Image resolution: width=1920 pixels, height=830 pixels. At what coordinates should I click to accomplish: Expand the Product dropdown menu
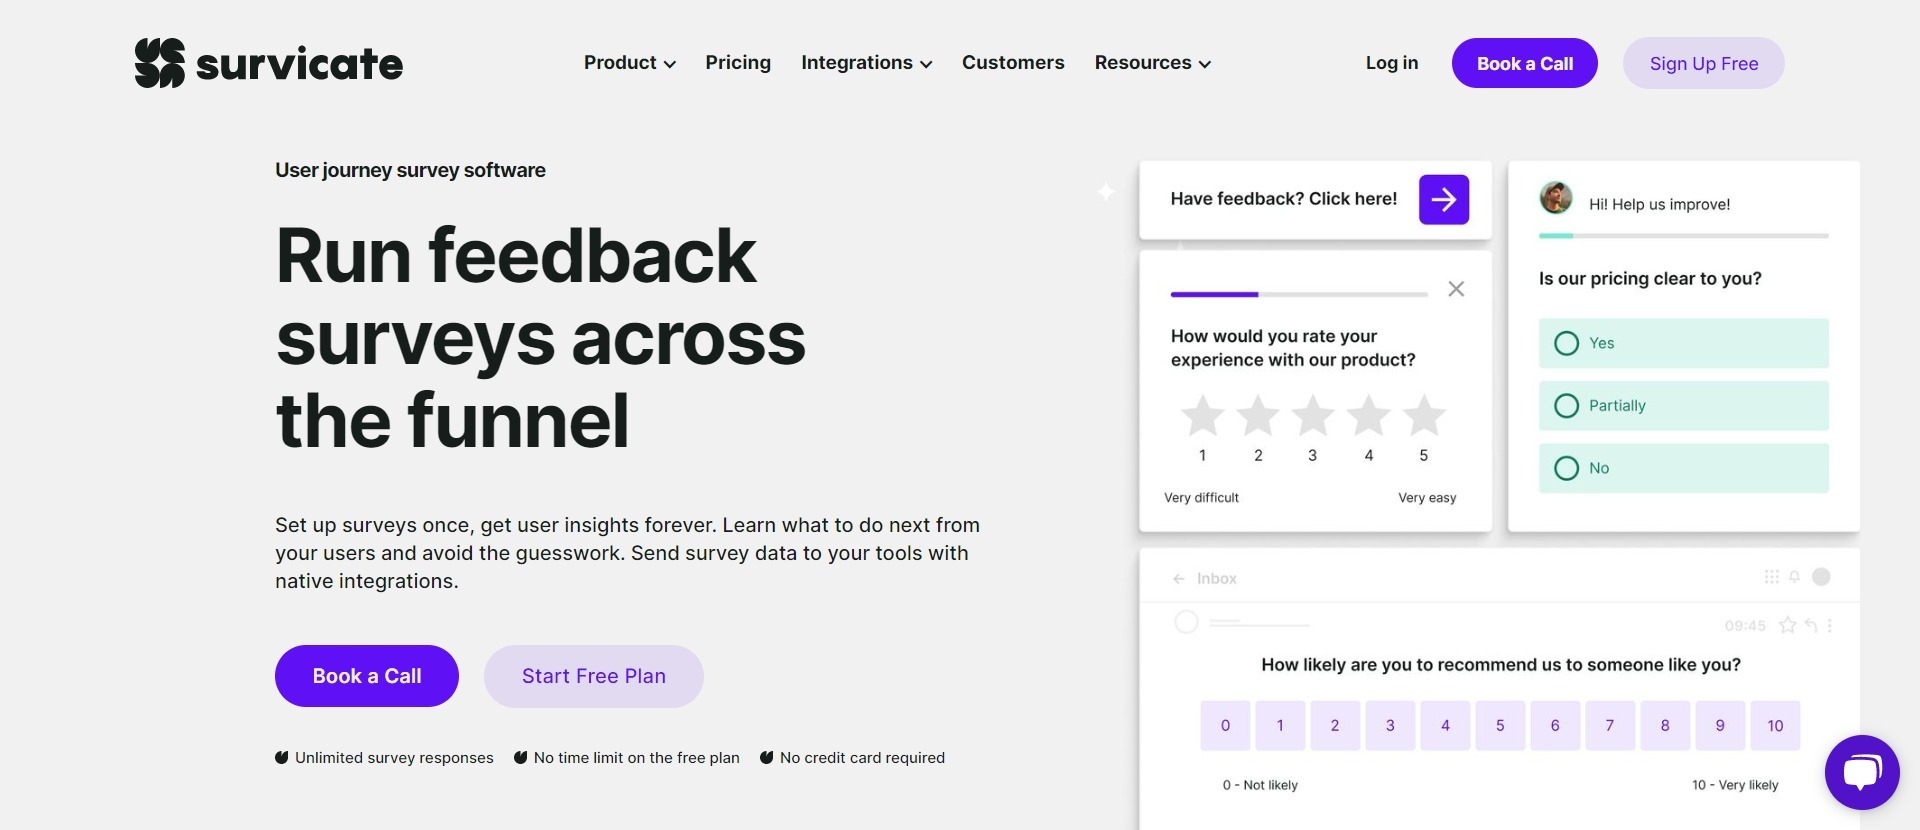pos(629,63)
